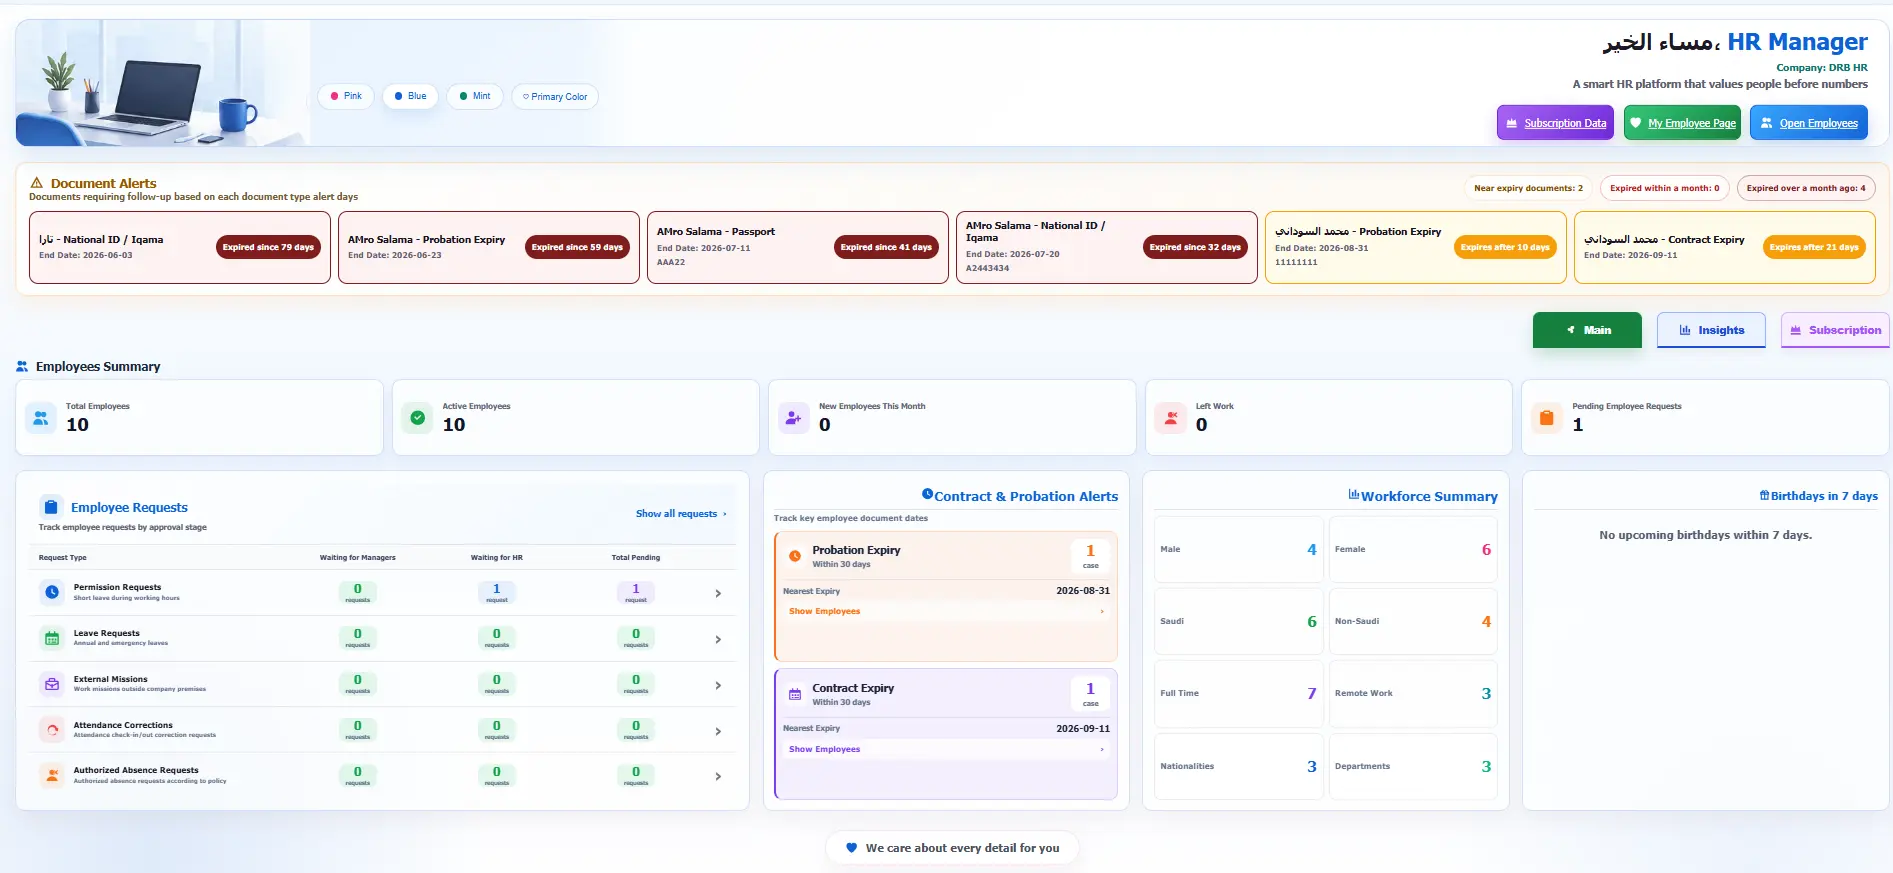
Task: Select the Blue theme color
Action: [411, 96]
